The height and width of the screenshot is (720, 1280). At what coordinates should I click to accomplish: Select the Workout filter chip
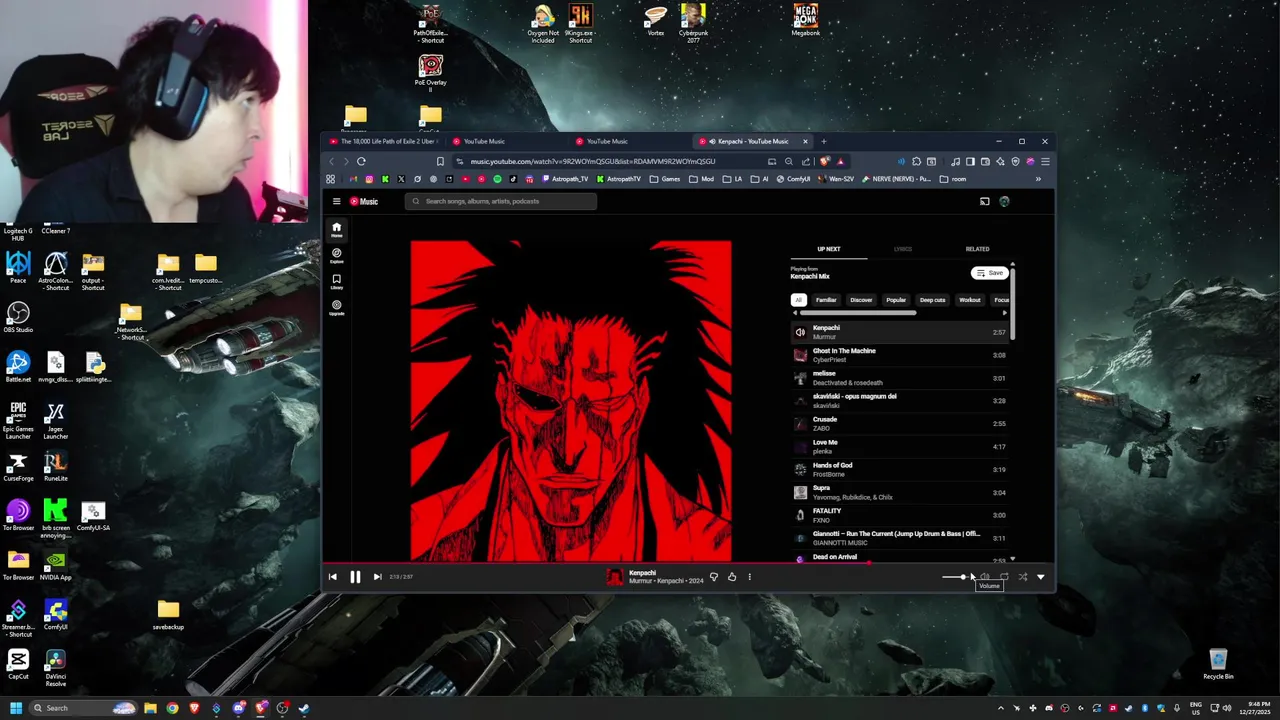[x=970, y=300]
